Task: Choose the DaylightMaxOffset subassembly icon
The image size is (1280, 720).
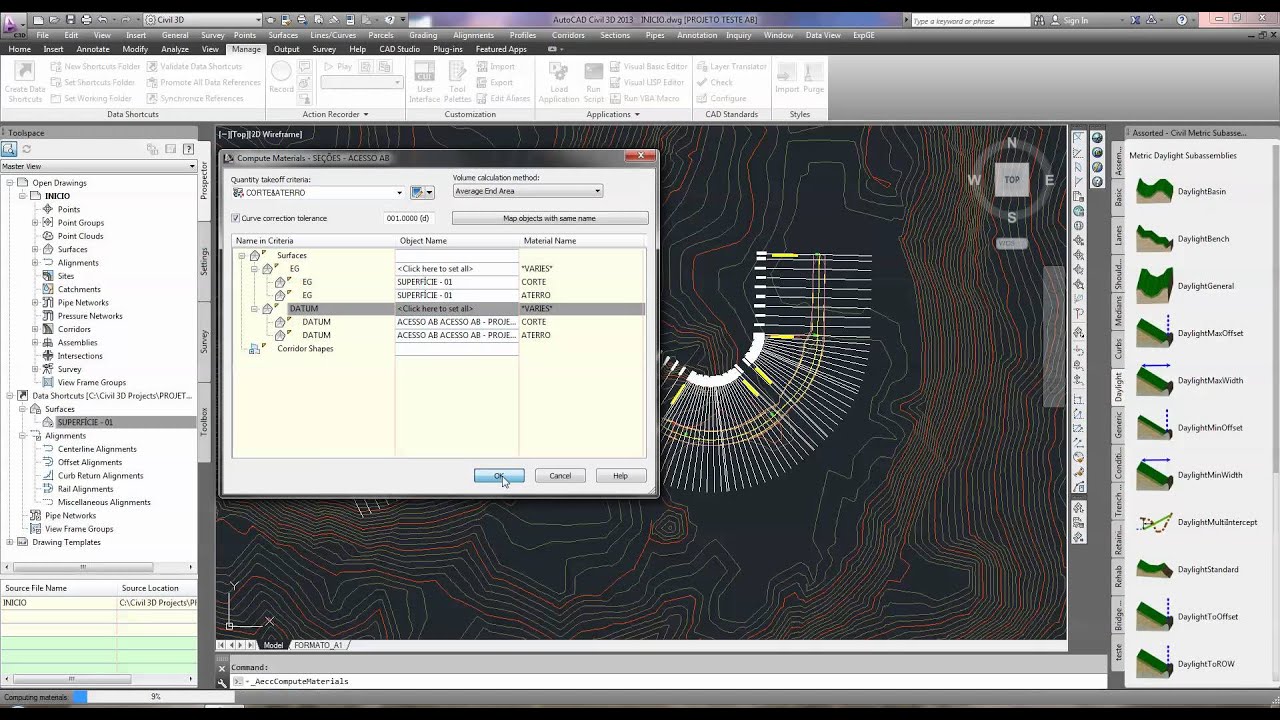Action: (x=1154, y=333)
